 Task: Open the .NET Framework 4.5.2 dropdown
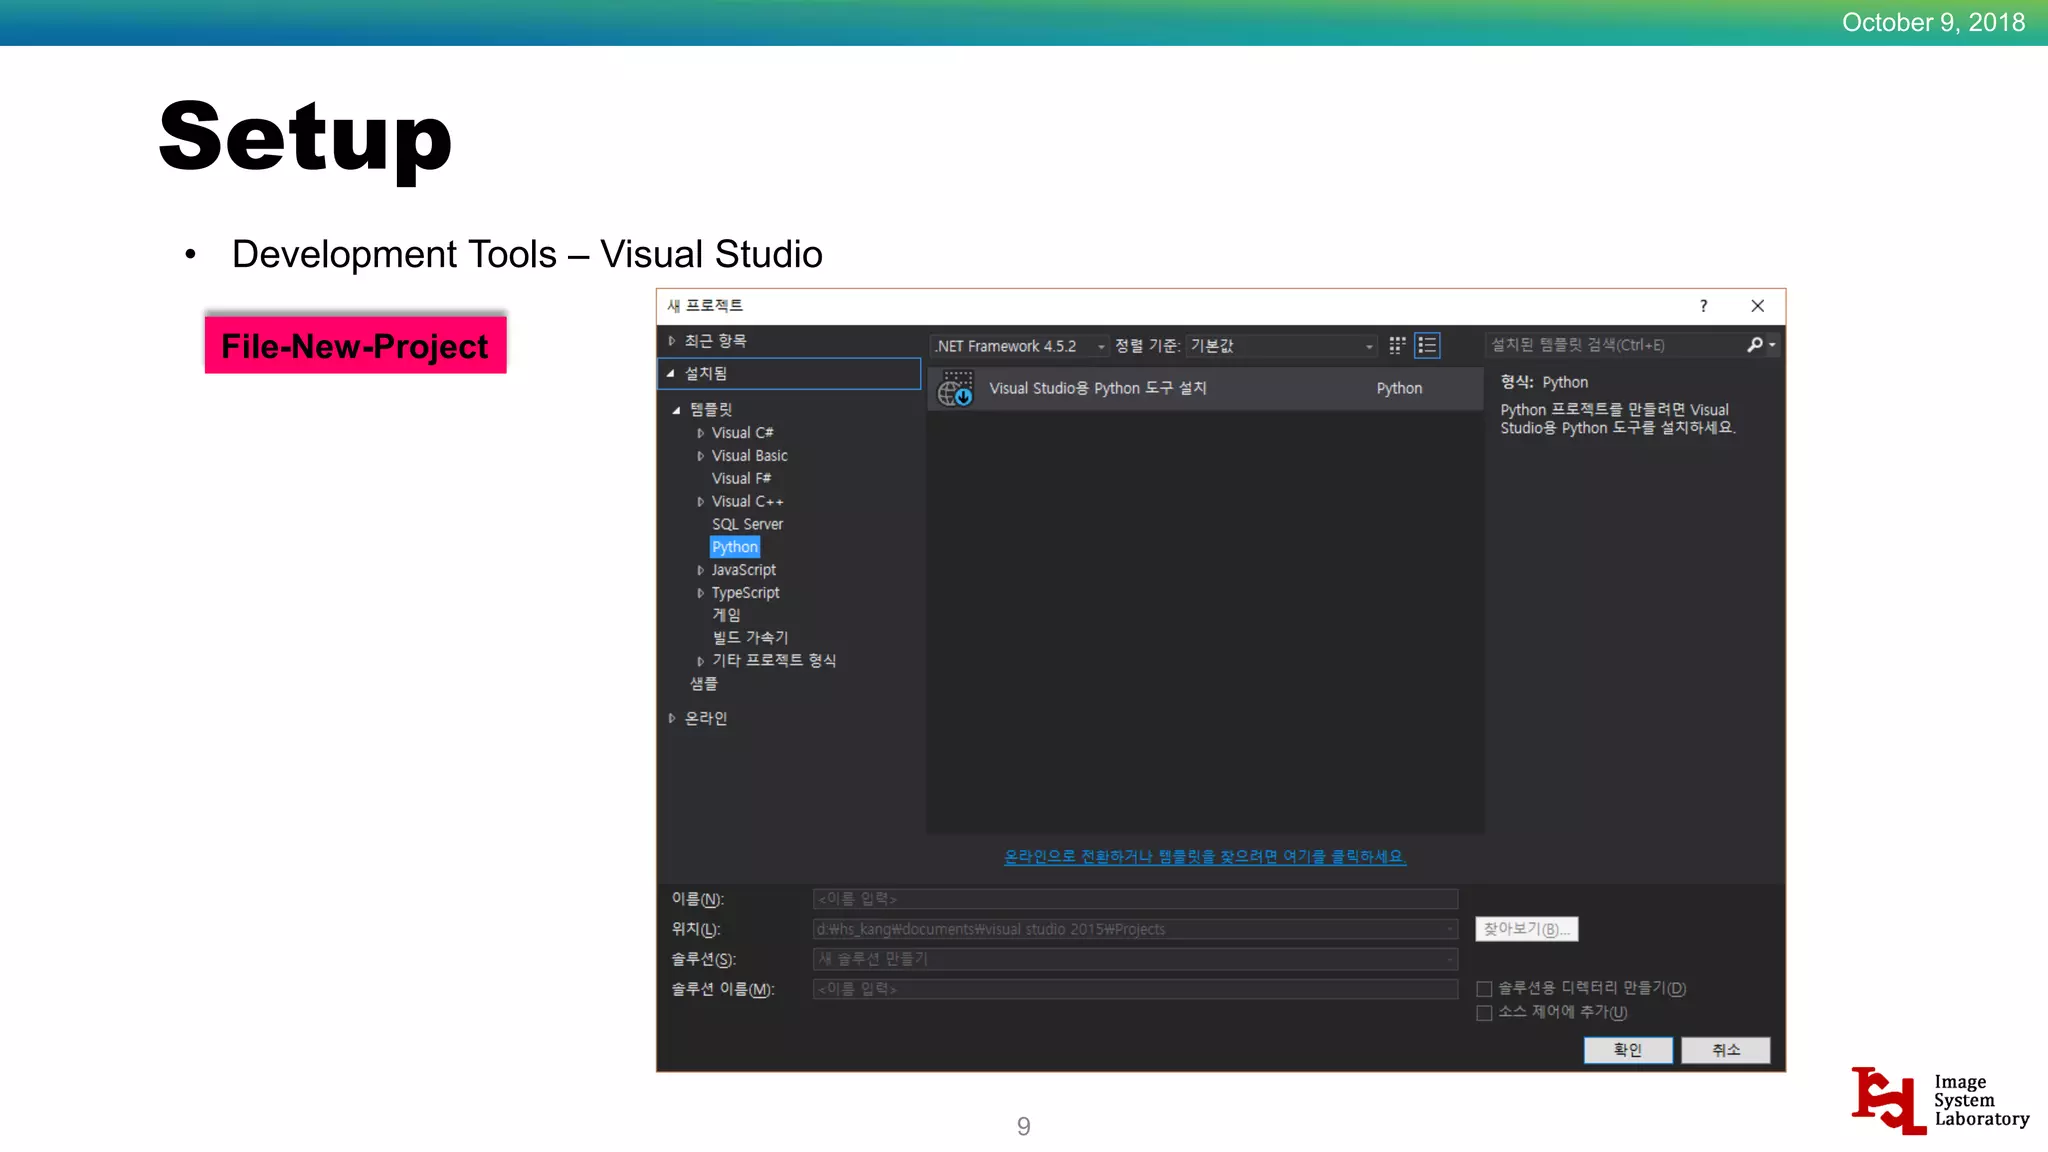click(1019, 346)
